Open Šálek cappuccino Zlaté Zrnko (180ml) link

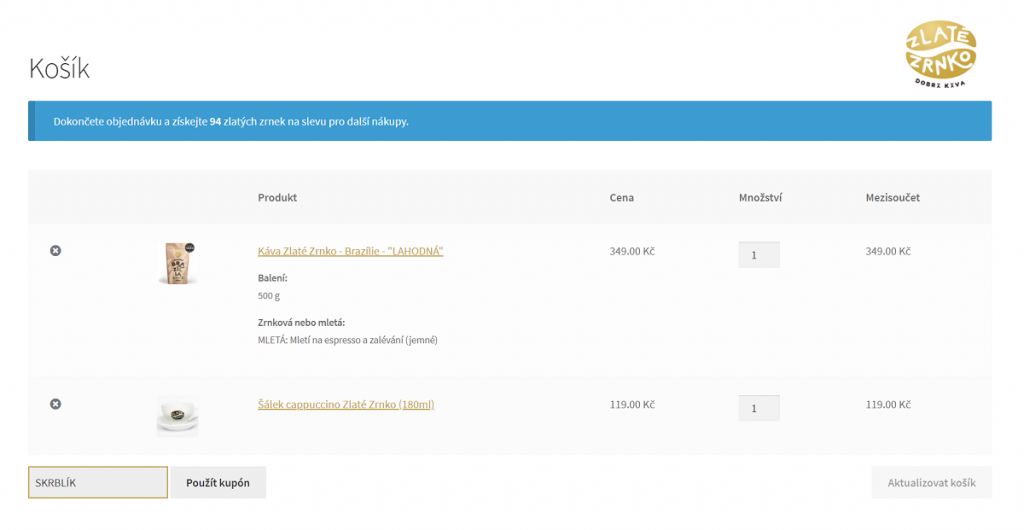point(345,405)
